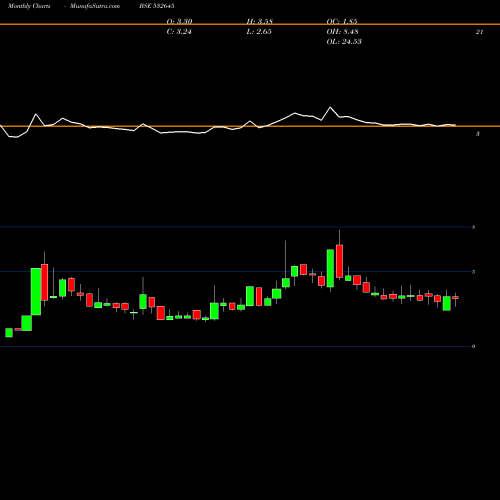Select the 'L: 2.65' low value
Image resolution: width=500 pixels, height=500 pixels.
pyautogui.click(x=259, y=32)
